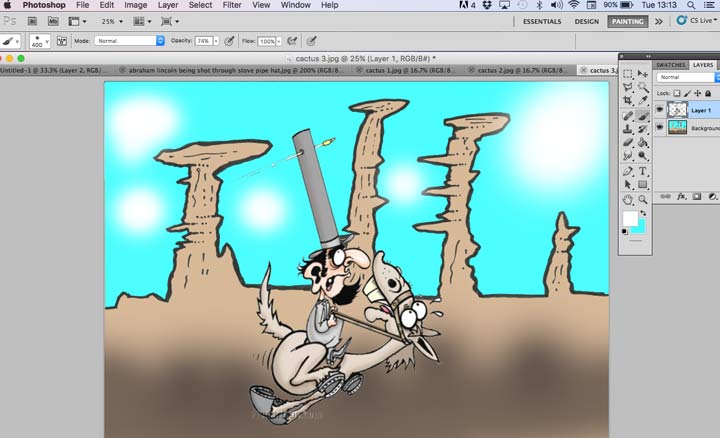Toggle lock all for layer
The width and height of the screenshot is (720, 438).
point(708,93)
